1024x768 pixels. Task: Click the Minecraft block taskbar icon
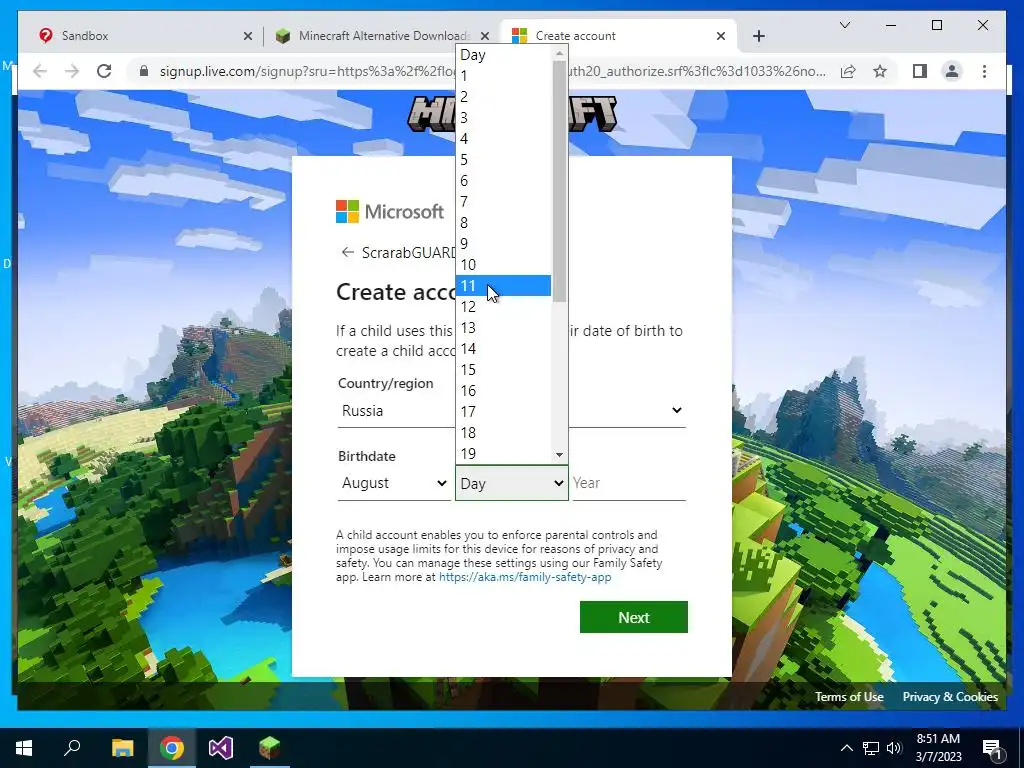[270, 748]
